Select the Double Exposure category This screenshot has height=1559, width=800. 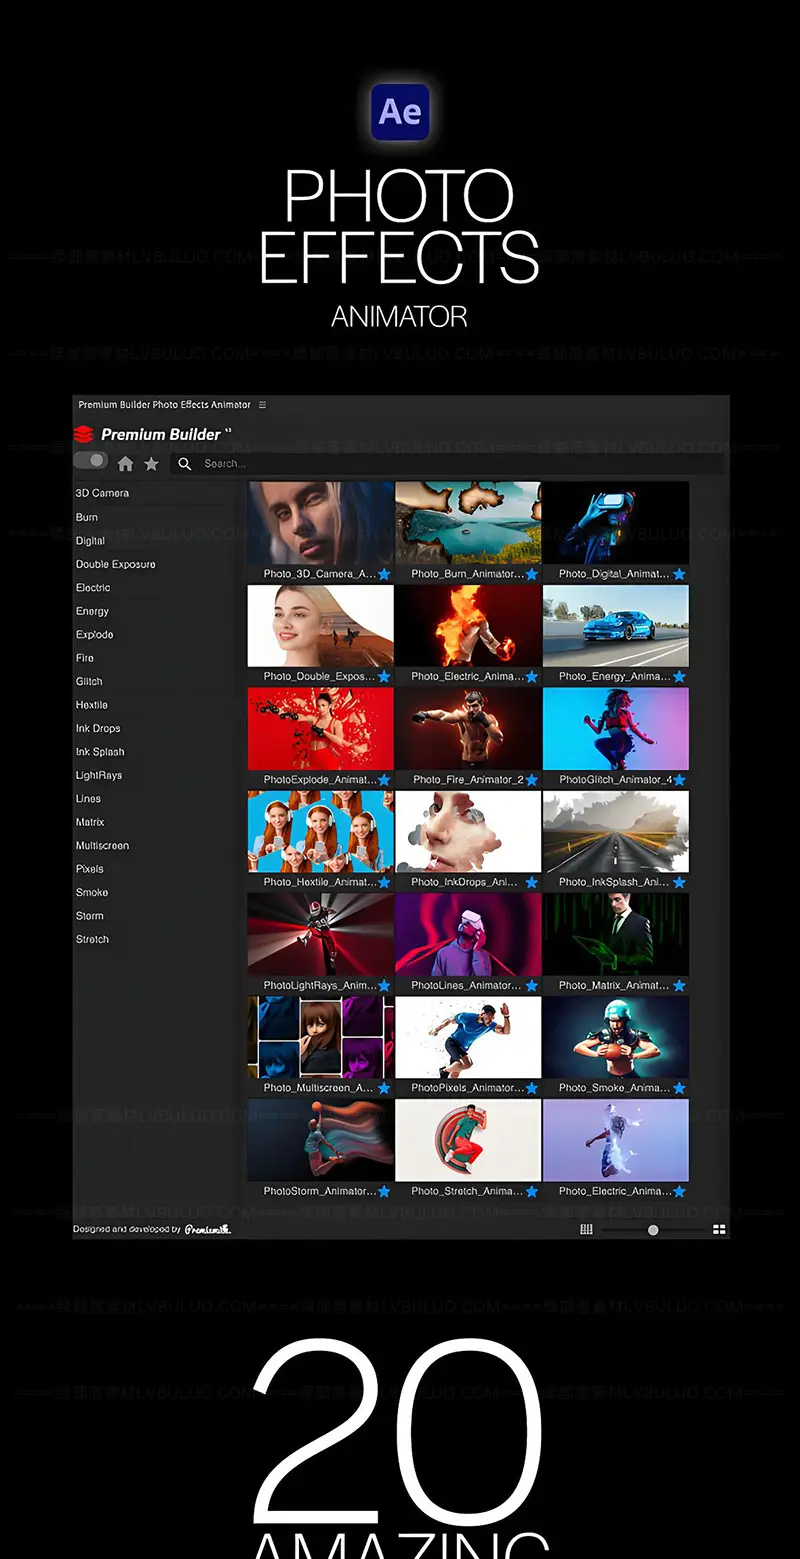[x=116, y=564]
